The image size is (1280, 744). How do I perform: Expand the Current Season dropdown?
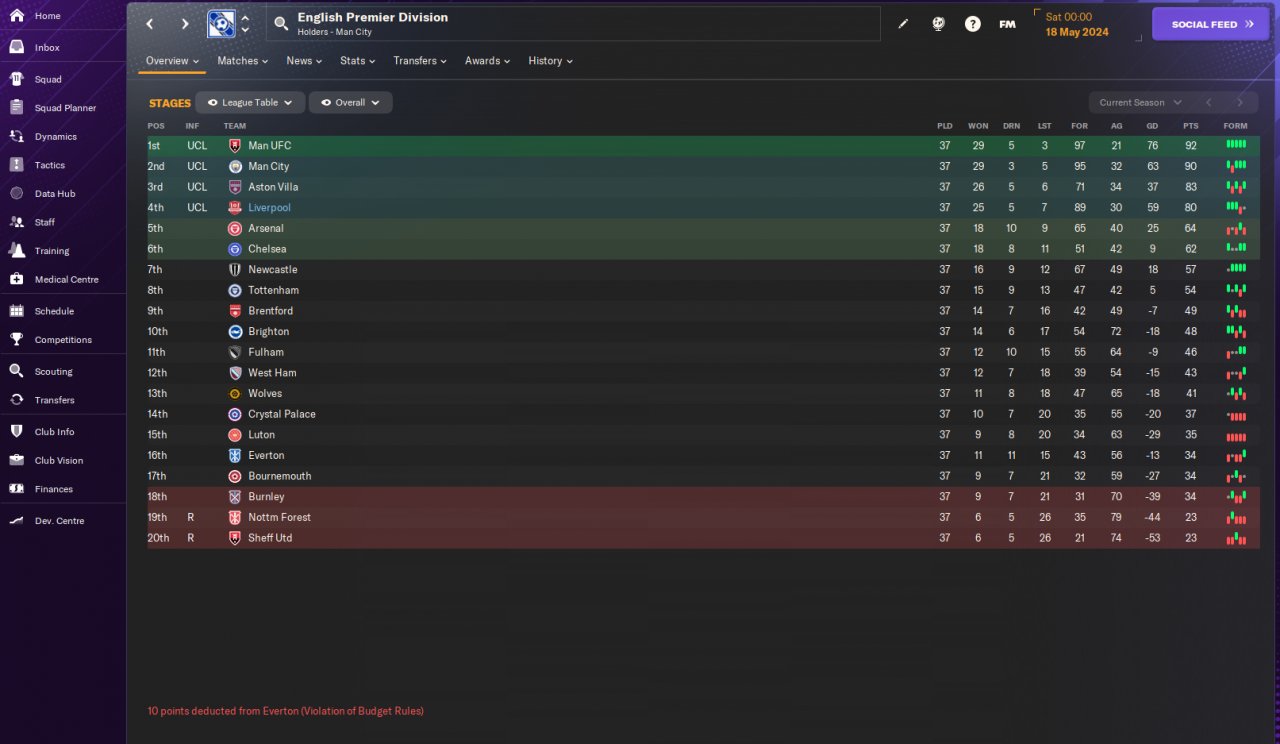tap(1140, 102)
